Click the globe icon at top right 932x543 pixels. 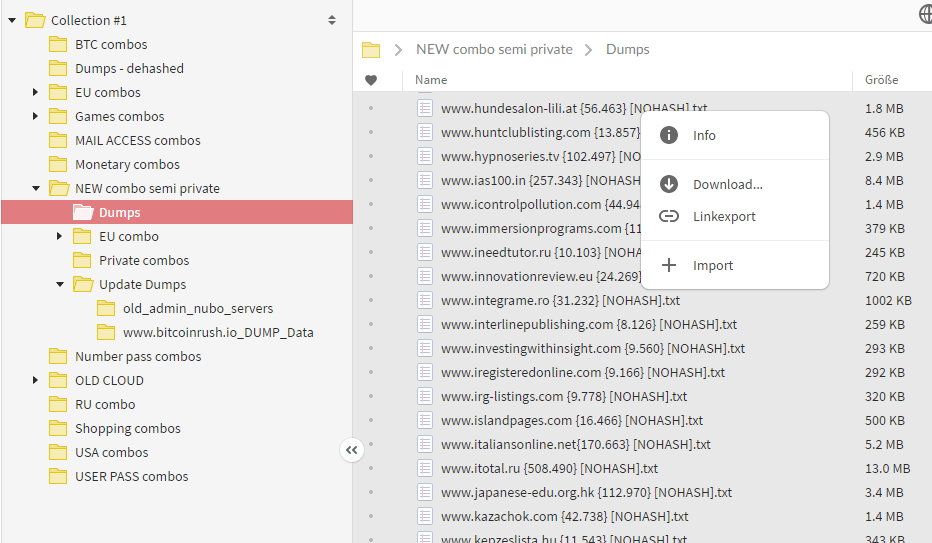[x=925, y=14]
